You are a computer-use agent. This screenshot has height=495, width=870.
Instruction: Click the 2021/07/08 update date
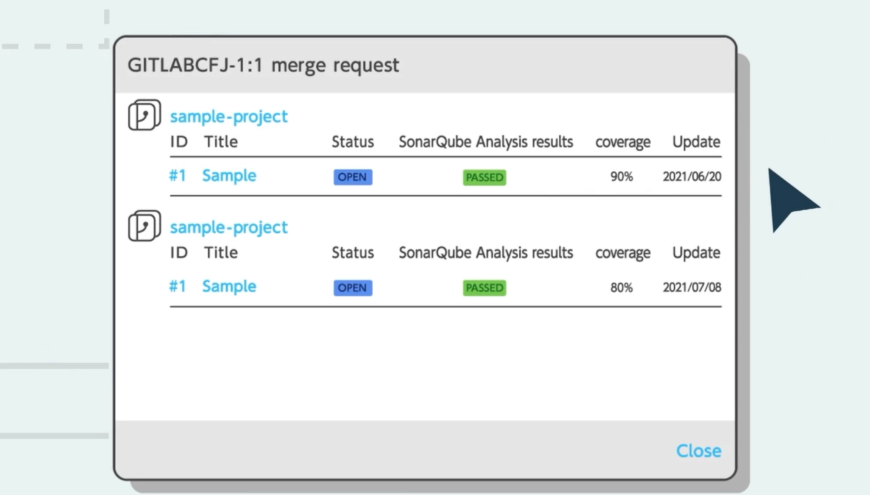pos(692,287)
